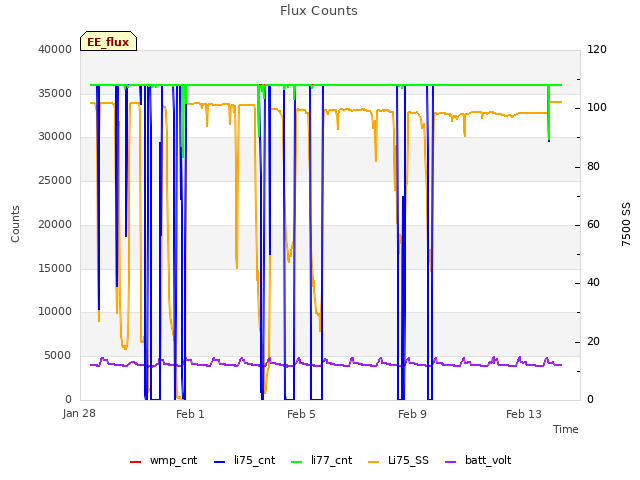
Task: Click the 40 right axis value
Action: 593,282
